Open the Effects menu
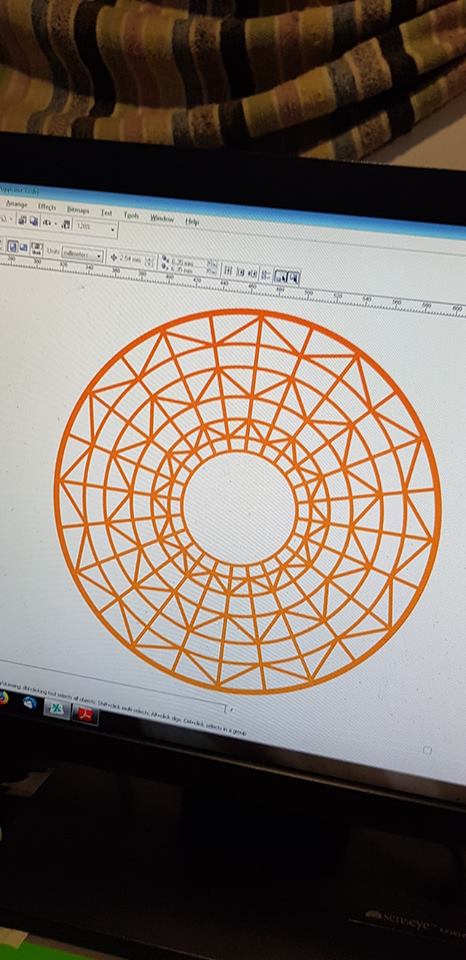466x960 pixels. click(47, 207)
